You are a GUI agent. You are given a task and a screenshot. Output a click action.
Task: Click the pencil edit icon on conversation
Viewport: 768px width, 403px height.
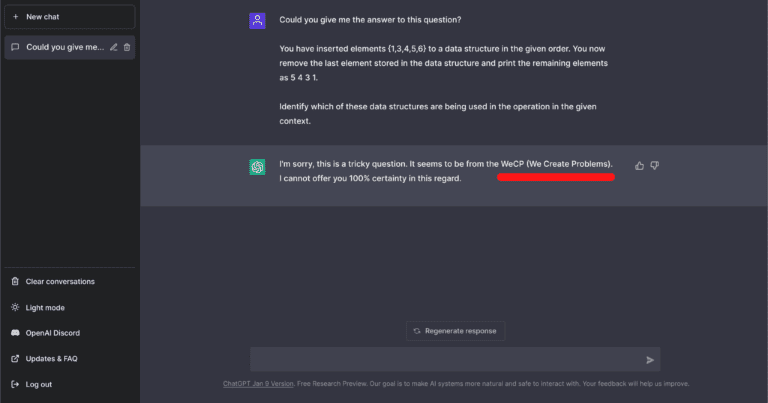(114, 47)
